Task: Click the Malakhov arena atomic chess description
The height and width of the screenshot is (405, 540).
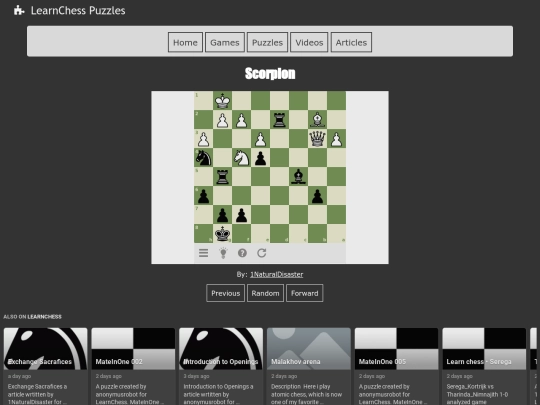Action: coord(307,394)
